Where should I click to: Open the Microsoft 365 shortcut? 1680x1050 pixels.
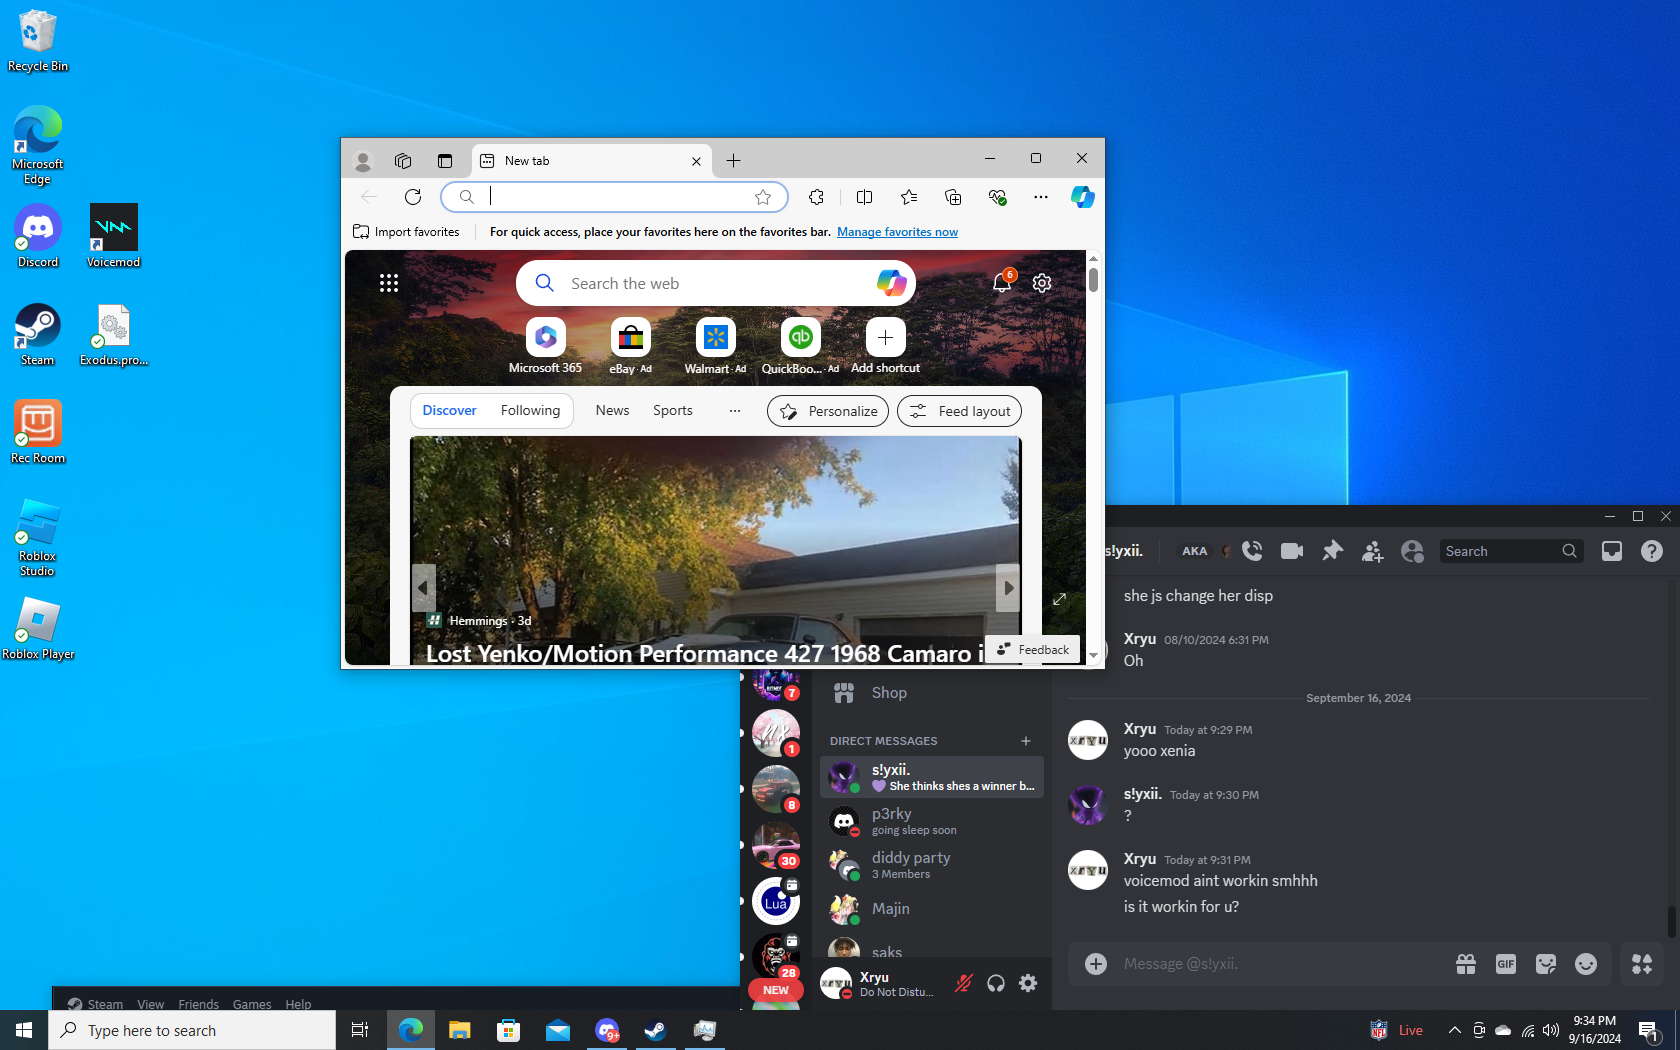tap(545, 347)
